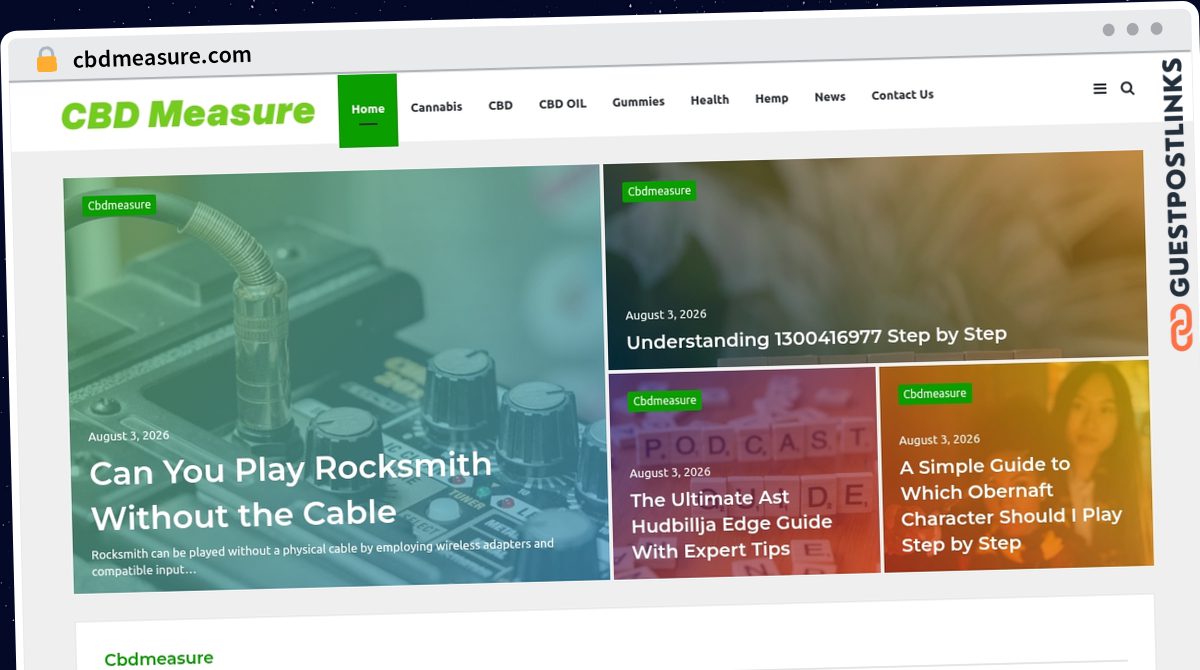1200x670 pixels.
Task: Click the search magnifier icon
Action: [1127, 88]
